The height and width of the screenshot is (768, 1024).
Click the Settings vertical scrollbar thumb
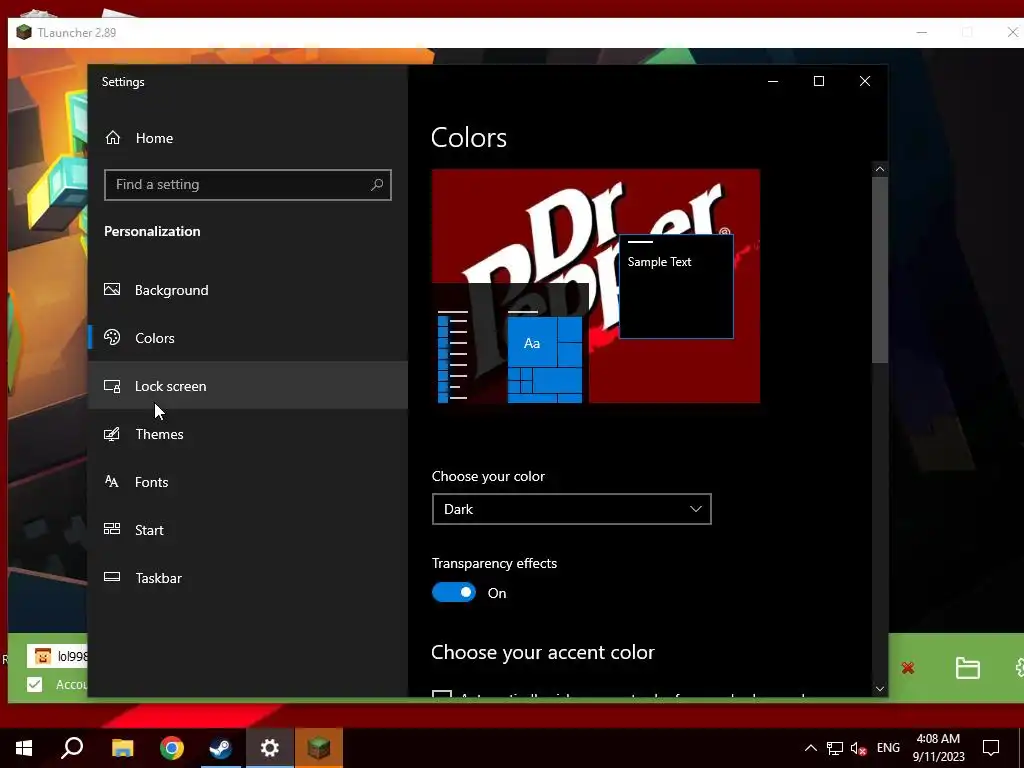(x=880, y=270)
